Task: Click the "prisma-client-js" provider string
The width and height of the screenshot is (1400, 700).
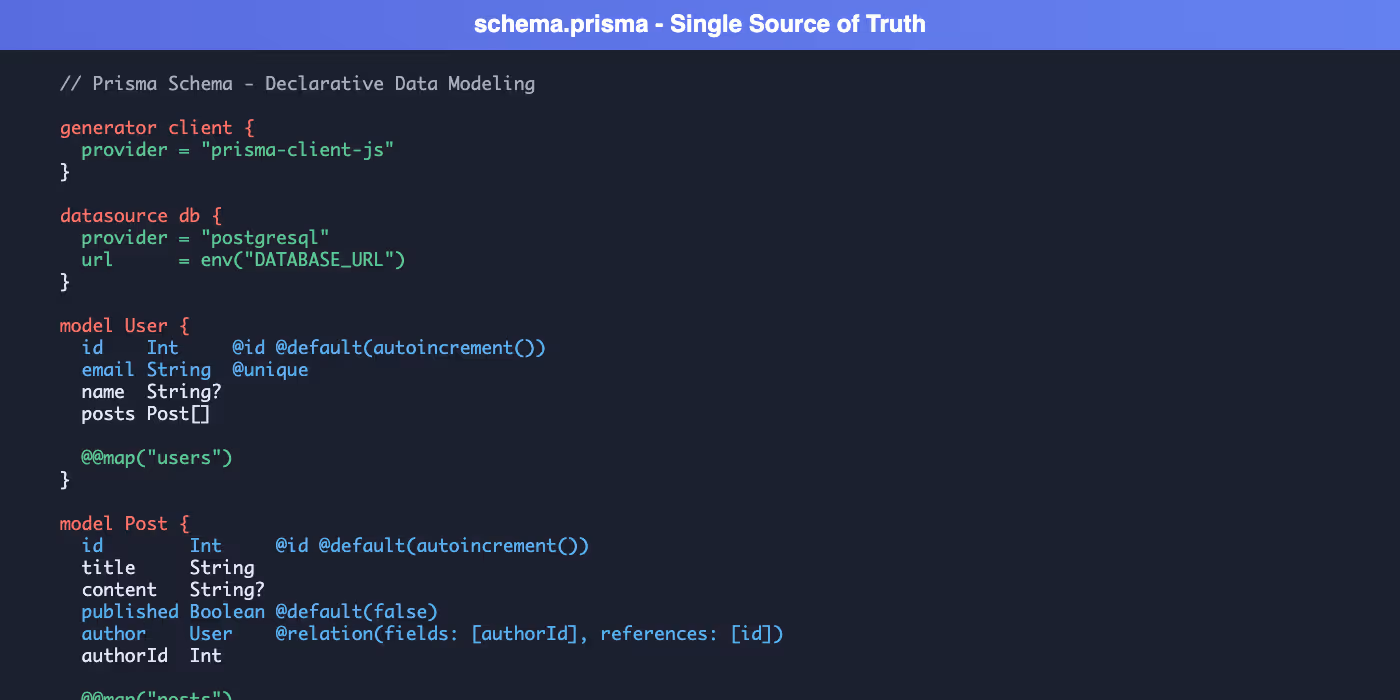Action: click(297, 150)
